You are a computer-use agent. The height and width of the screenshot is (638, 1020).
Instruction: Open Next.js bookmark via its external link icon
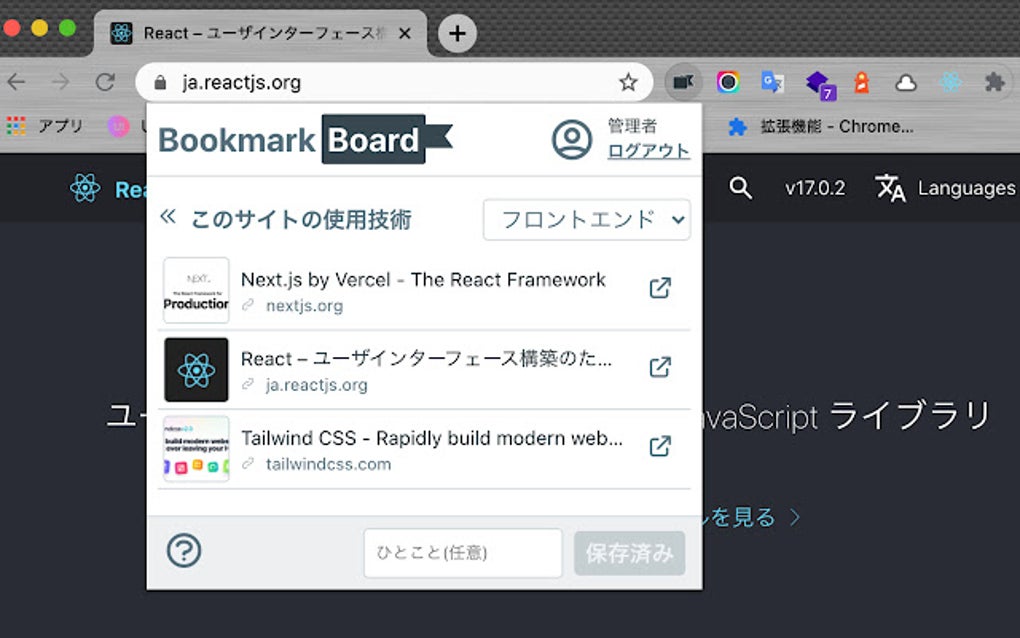(658, 287)
